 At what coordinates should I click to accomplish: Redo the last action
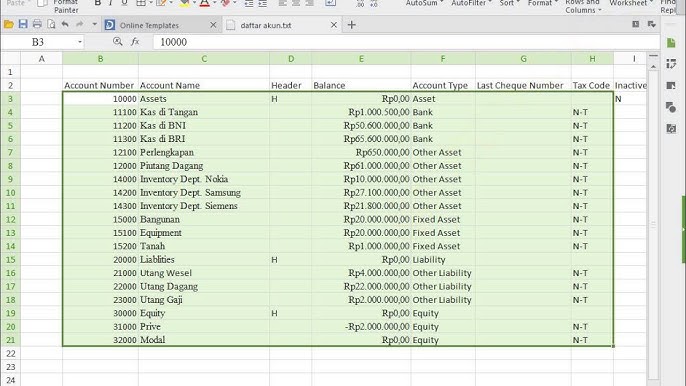coord(80,25)
